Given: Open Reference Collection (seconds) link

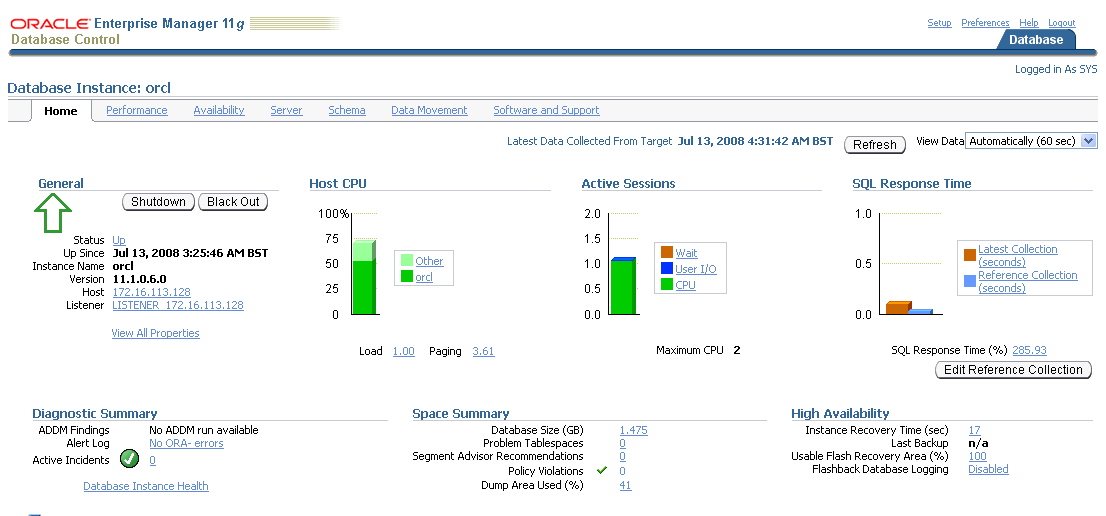Looking at the screenshot, I should click(x=1028, y=281).
